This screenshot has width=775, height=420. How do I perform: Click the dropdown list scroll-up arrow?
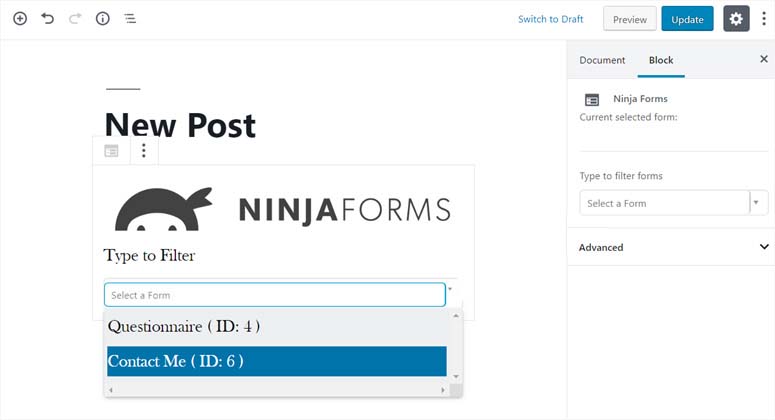pyautogui.click(x=456, y=315)
